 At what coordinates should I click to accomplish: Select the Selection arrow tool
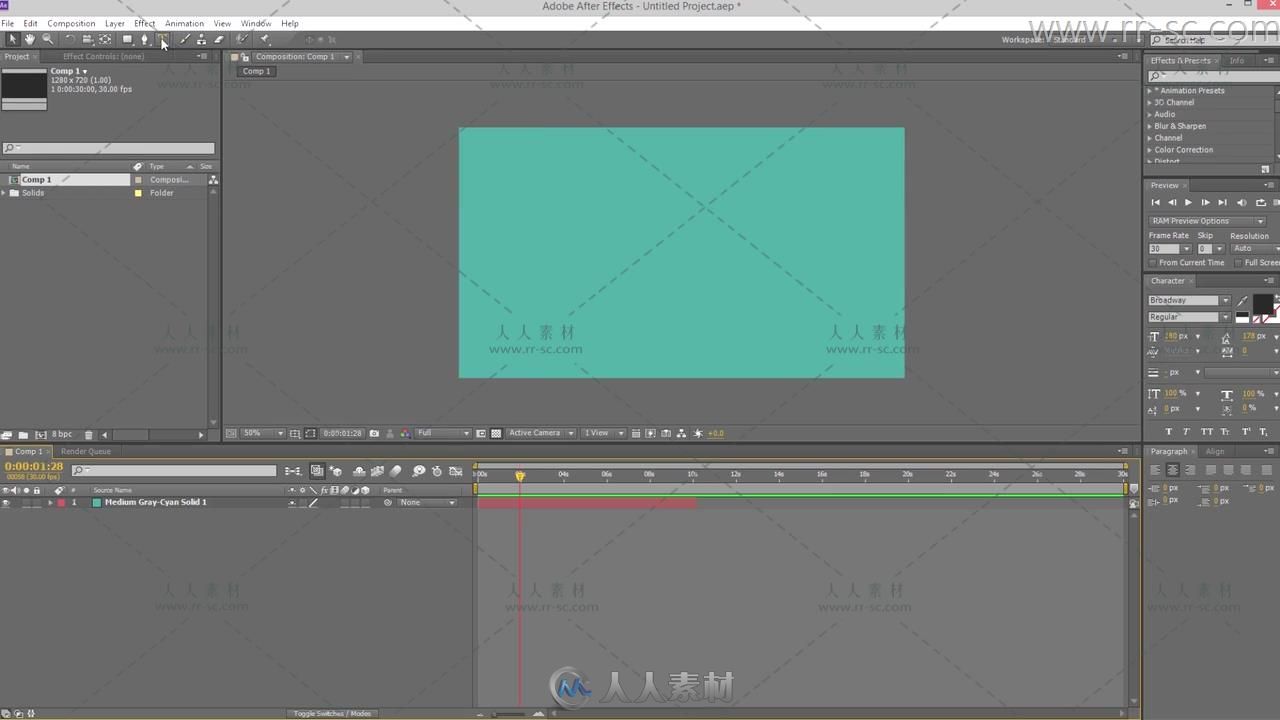[12, 39]
